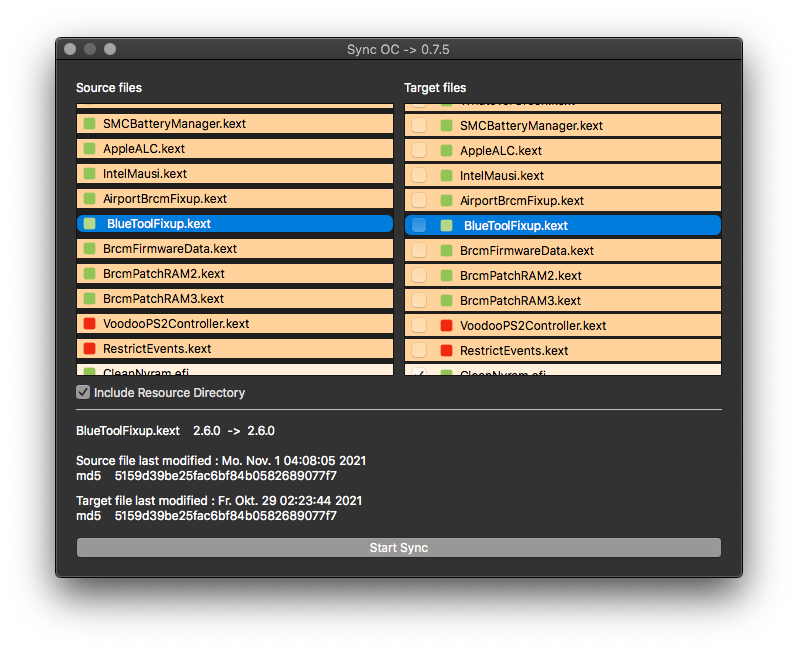Viewport: 798px width, 651px height.
Task: Click green status icon of source AppleALC.kext
Action: tap(90, 148)
